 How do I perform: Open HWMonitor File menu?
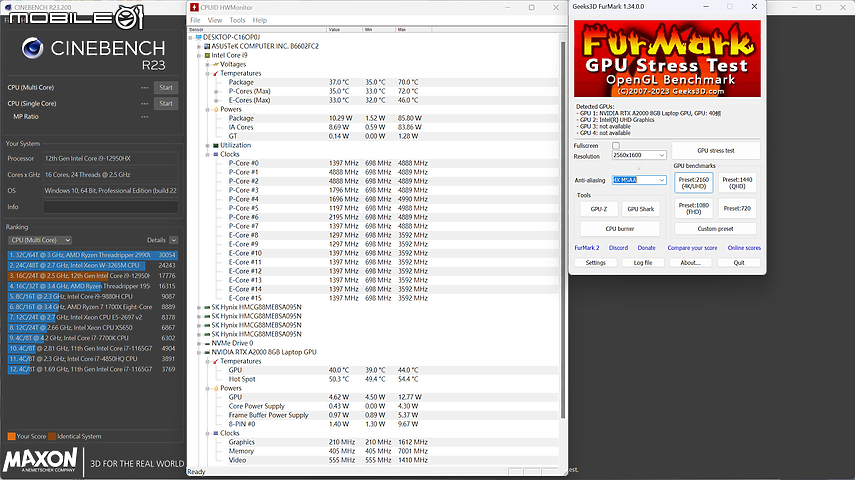[195, 20]
